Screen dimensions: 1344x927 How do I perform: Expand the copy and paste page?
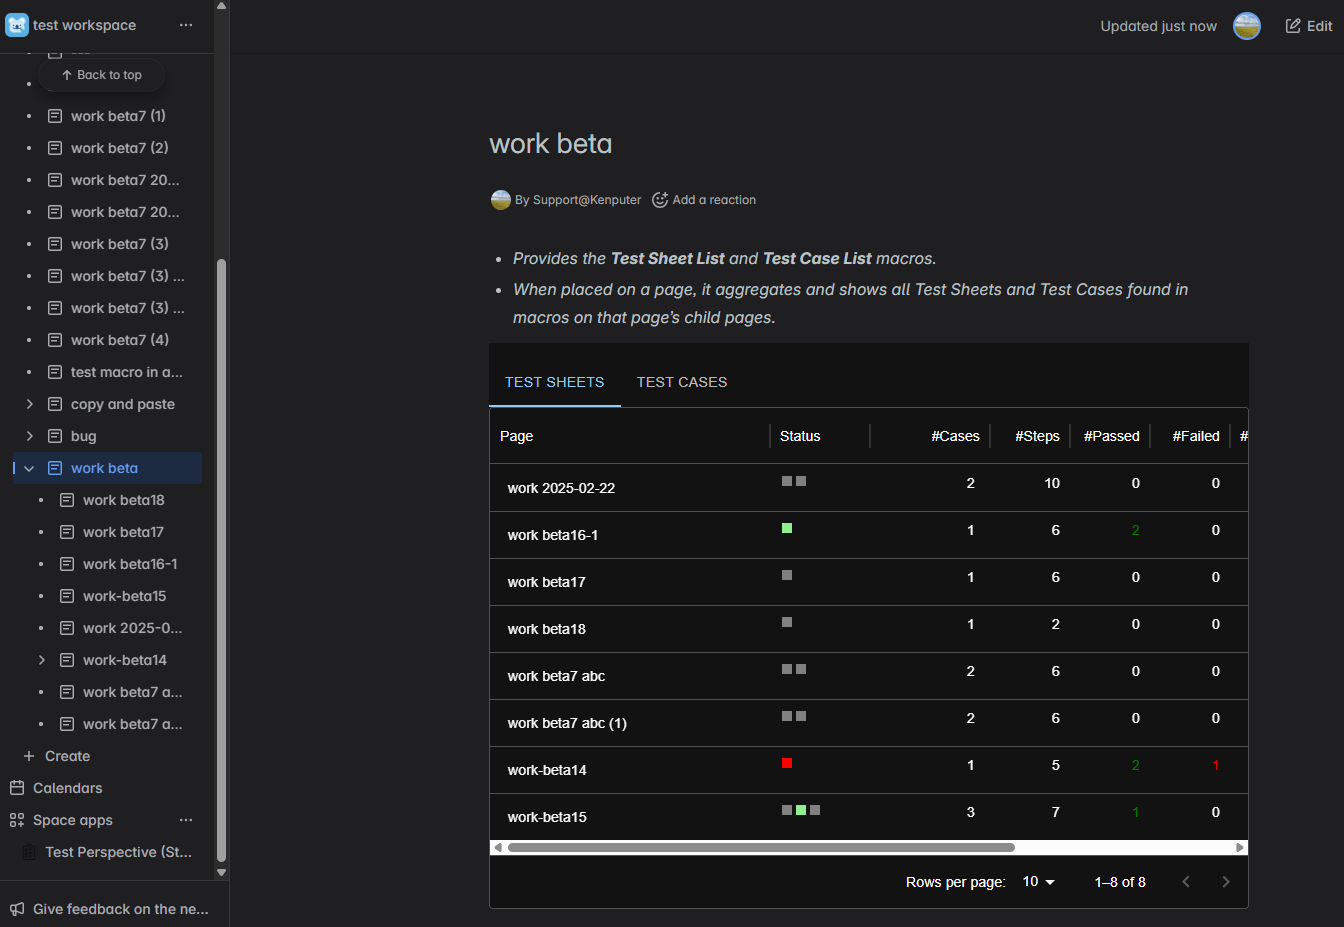[30, 404]
